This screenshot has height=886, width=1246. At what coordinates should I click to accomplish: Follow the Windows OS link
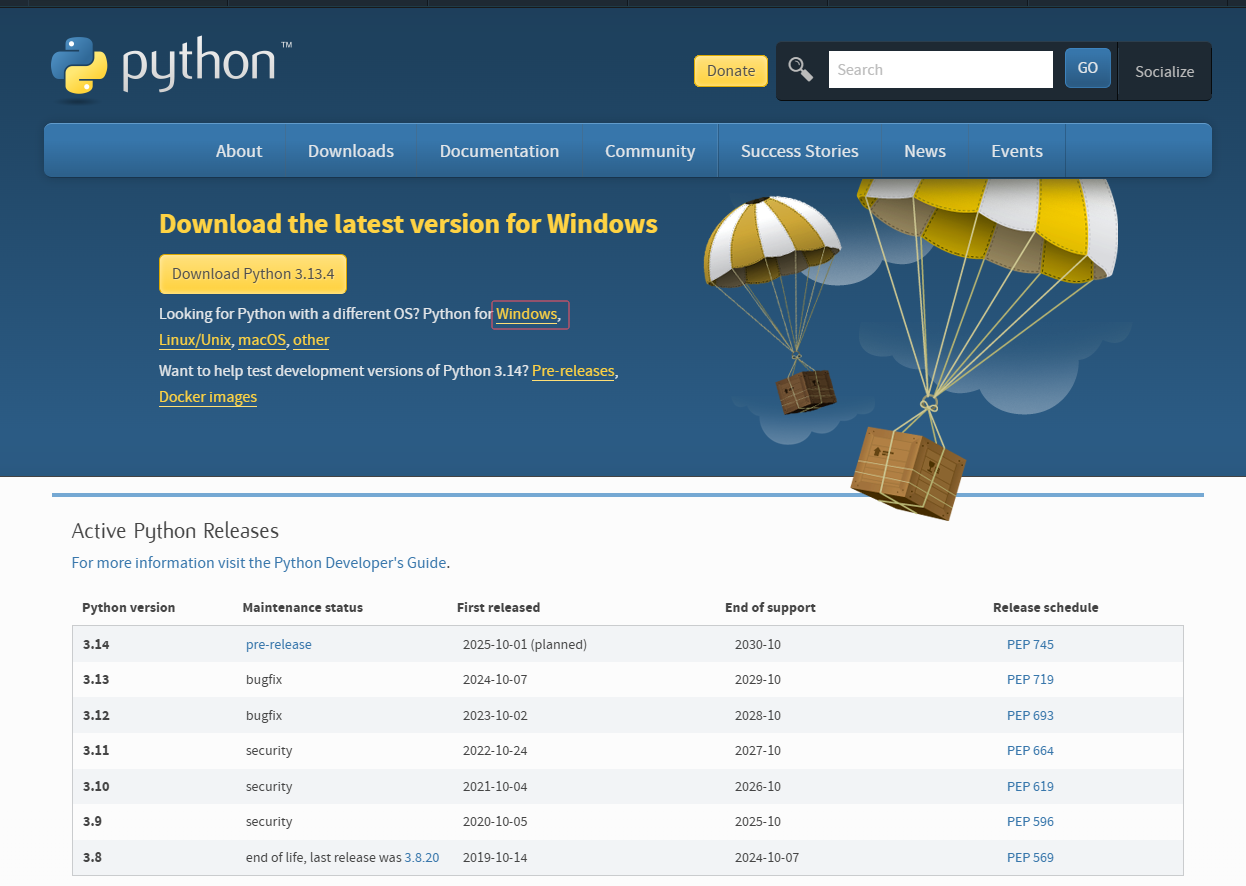tap(527, 314)
